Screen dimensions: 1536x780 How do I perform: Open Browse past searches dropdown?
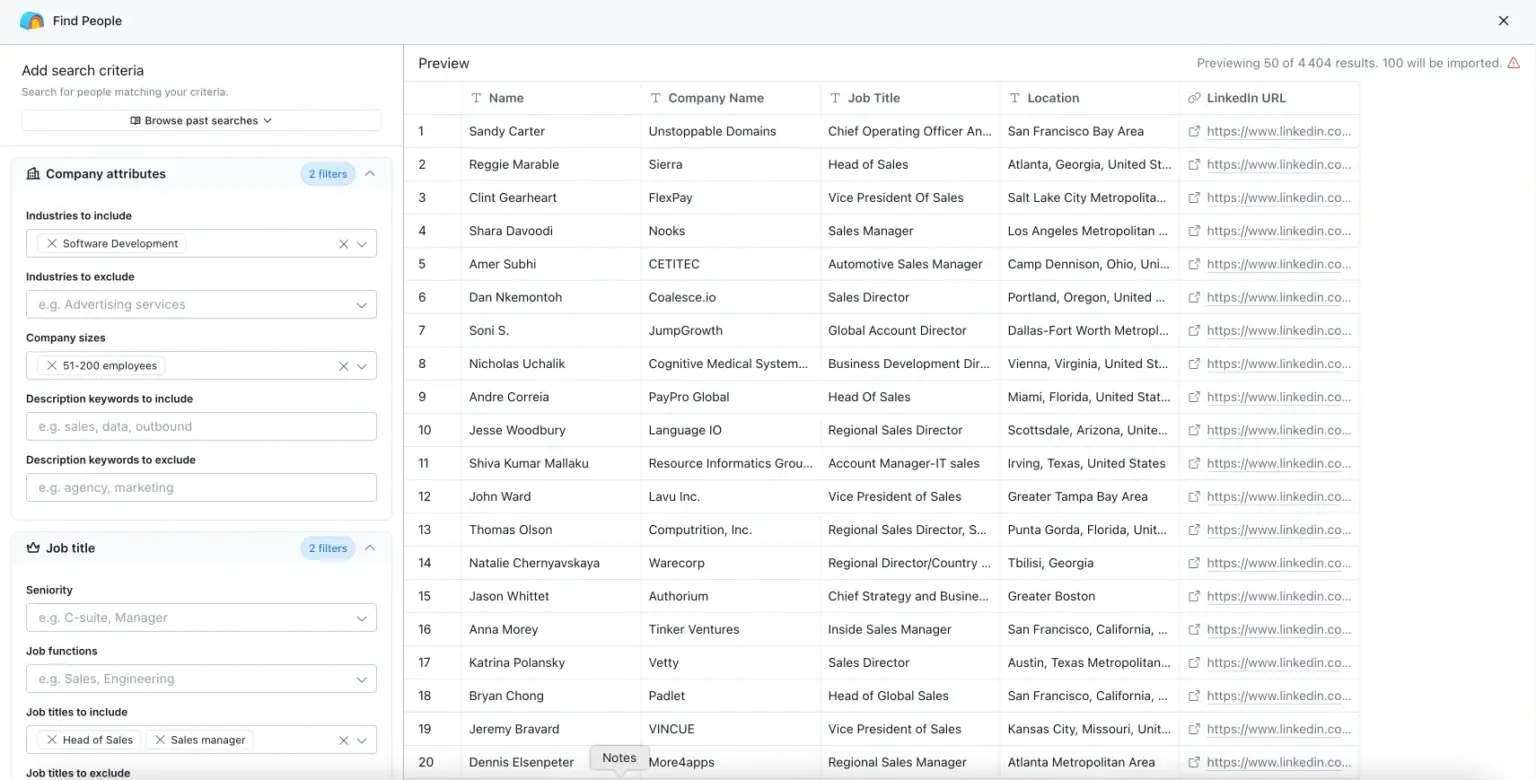coord(201,120)
